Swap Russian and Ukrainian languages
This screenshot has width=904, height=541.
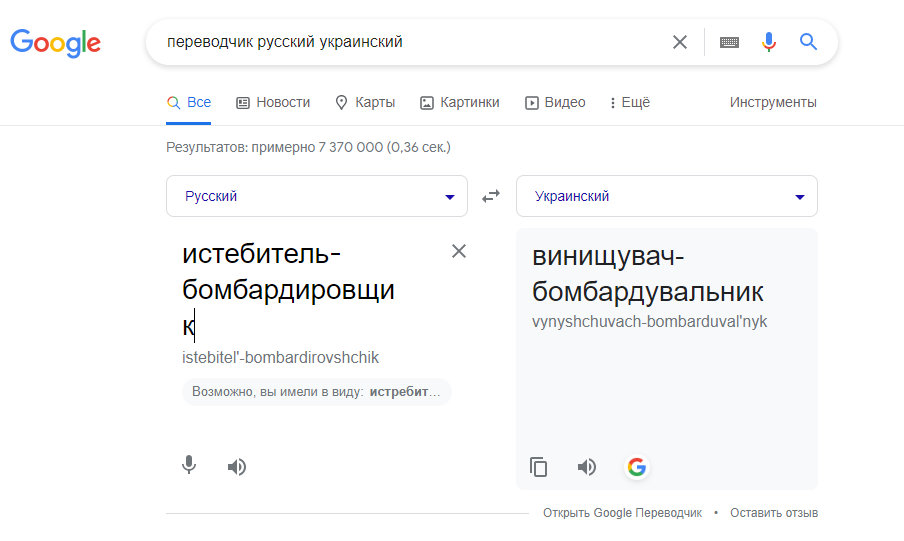point(491,197)
